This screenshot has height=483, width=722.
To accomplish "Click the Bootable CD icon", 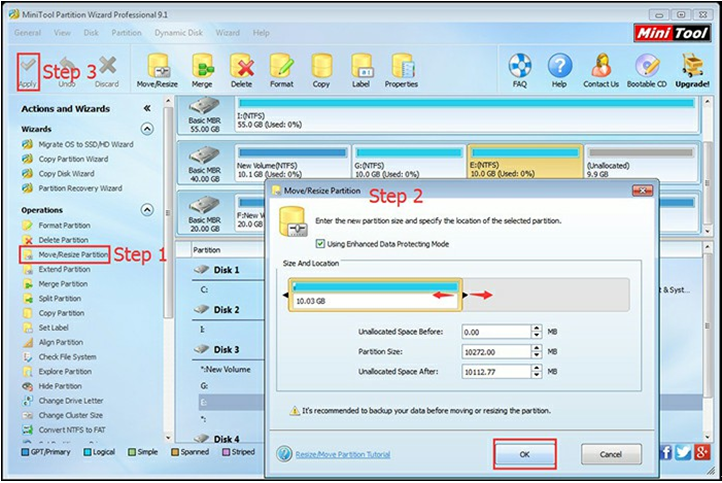I will pyautogui.click(x=647, y=65).
